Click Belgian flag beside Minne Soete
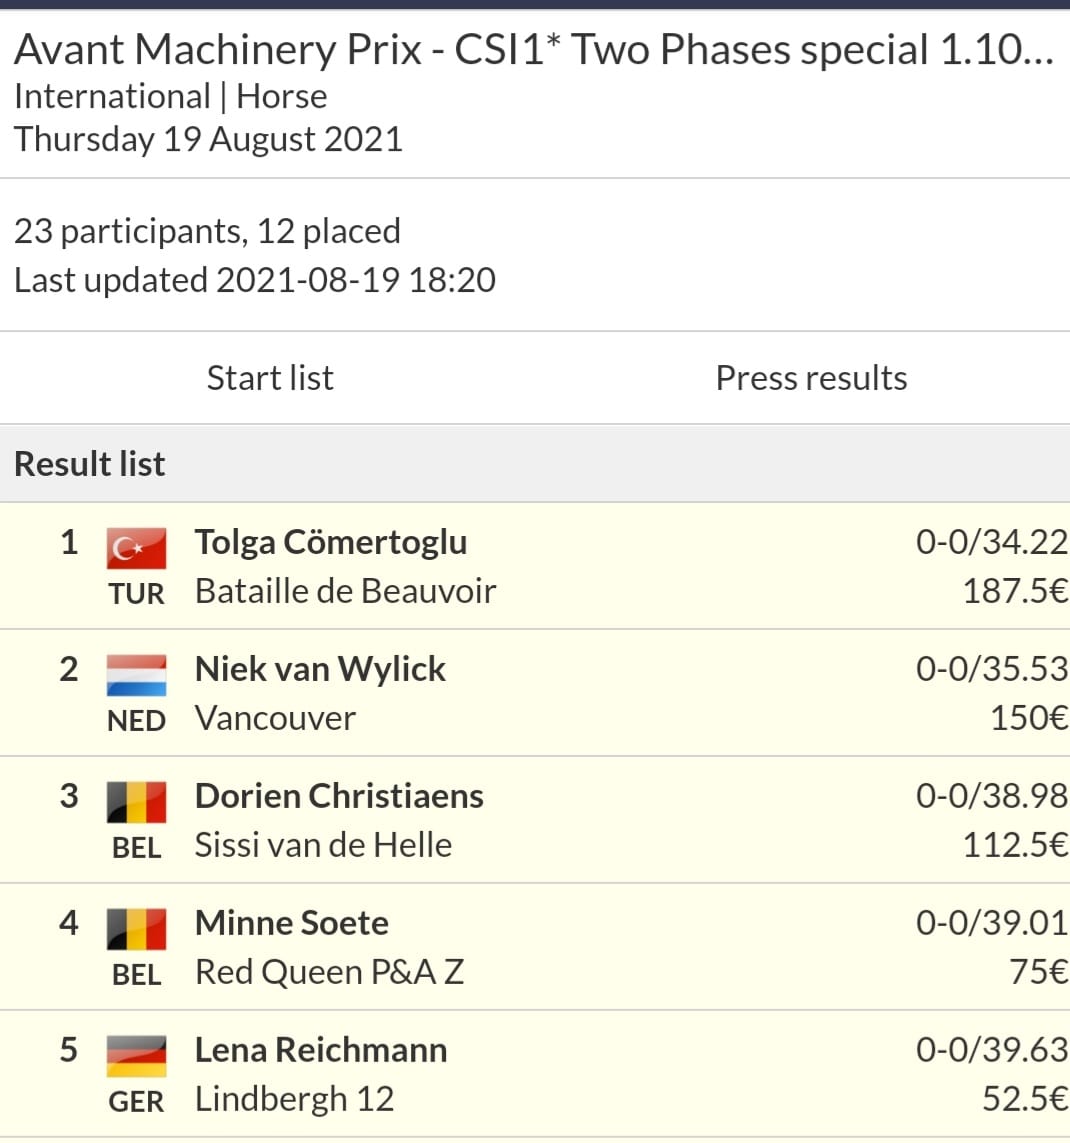The image size is (1070, 1143). (136, 929)
